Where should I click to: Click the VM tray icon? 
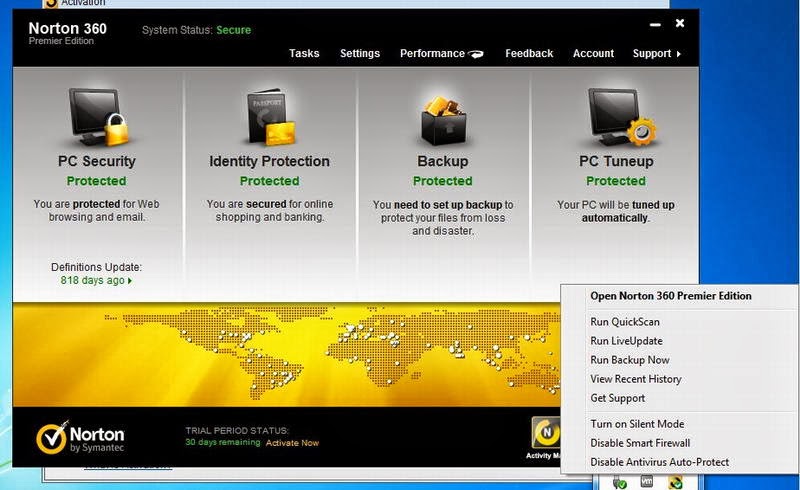pyautogui.click(x=646, y=481)
